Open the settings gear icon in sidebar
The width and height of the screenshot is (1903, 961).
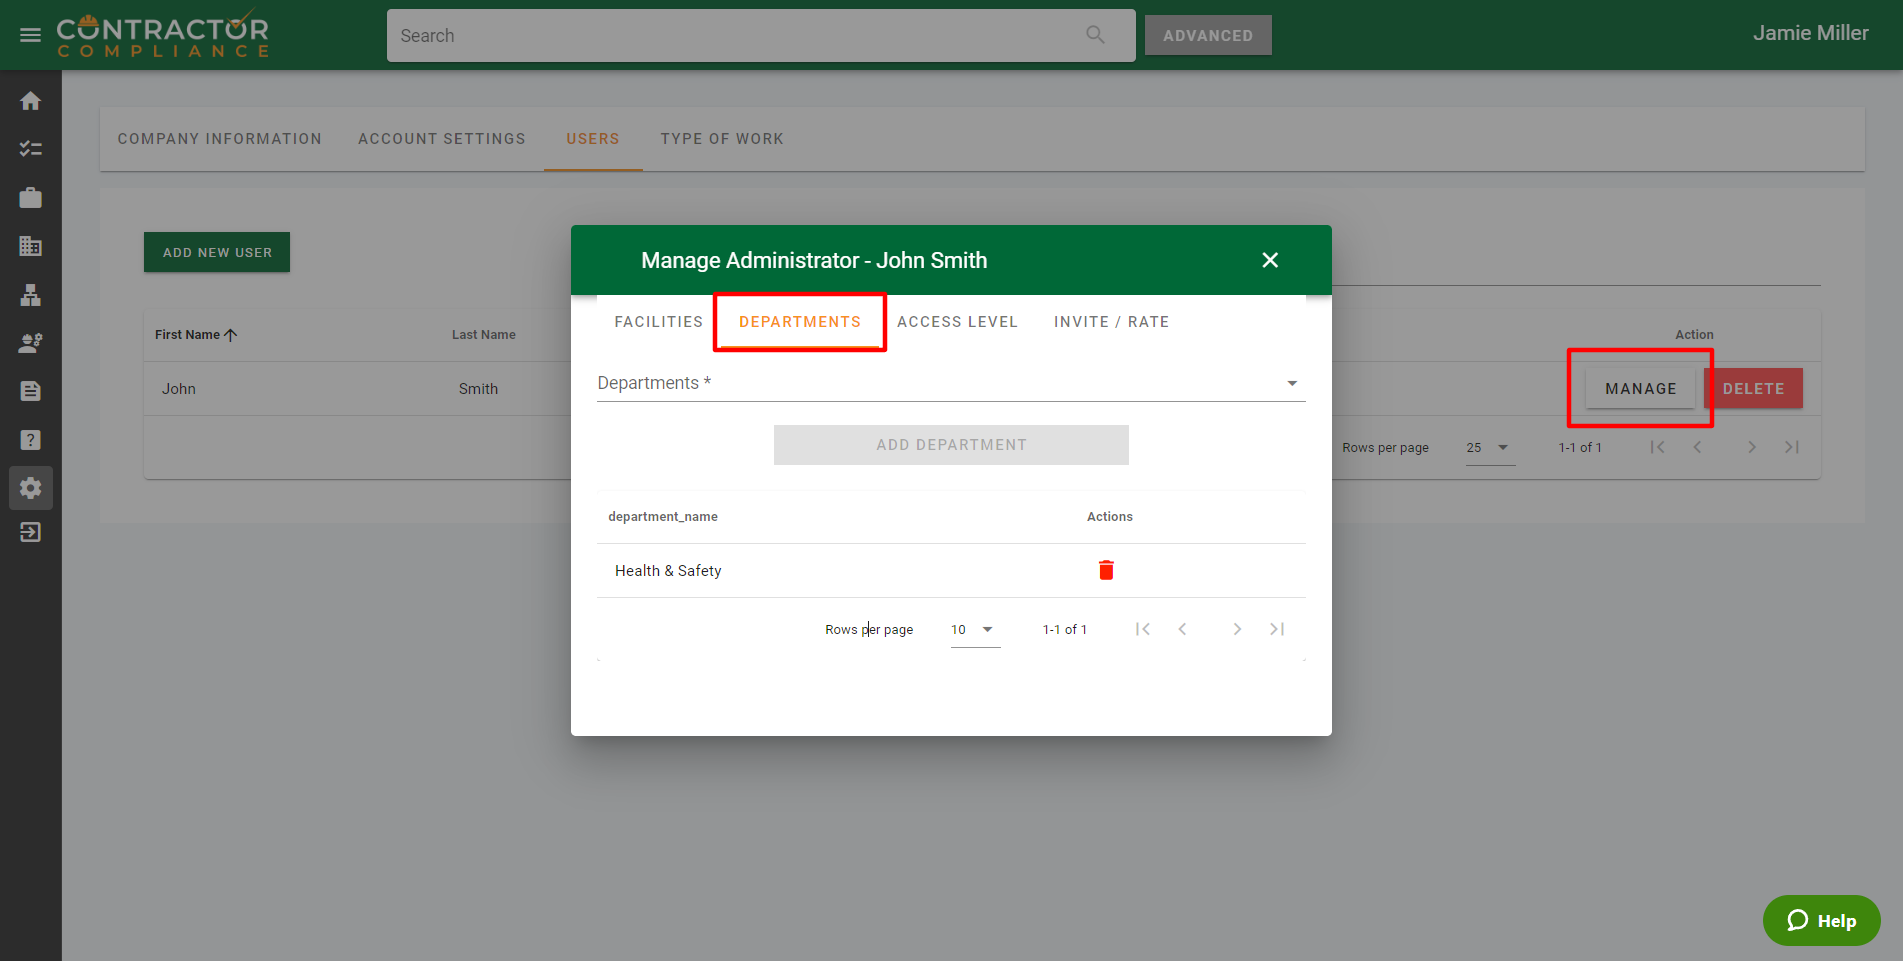pos(30,488)
